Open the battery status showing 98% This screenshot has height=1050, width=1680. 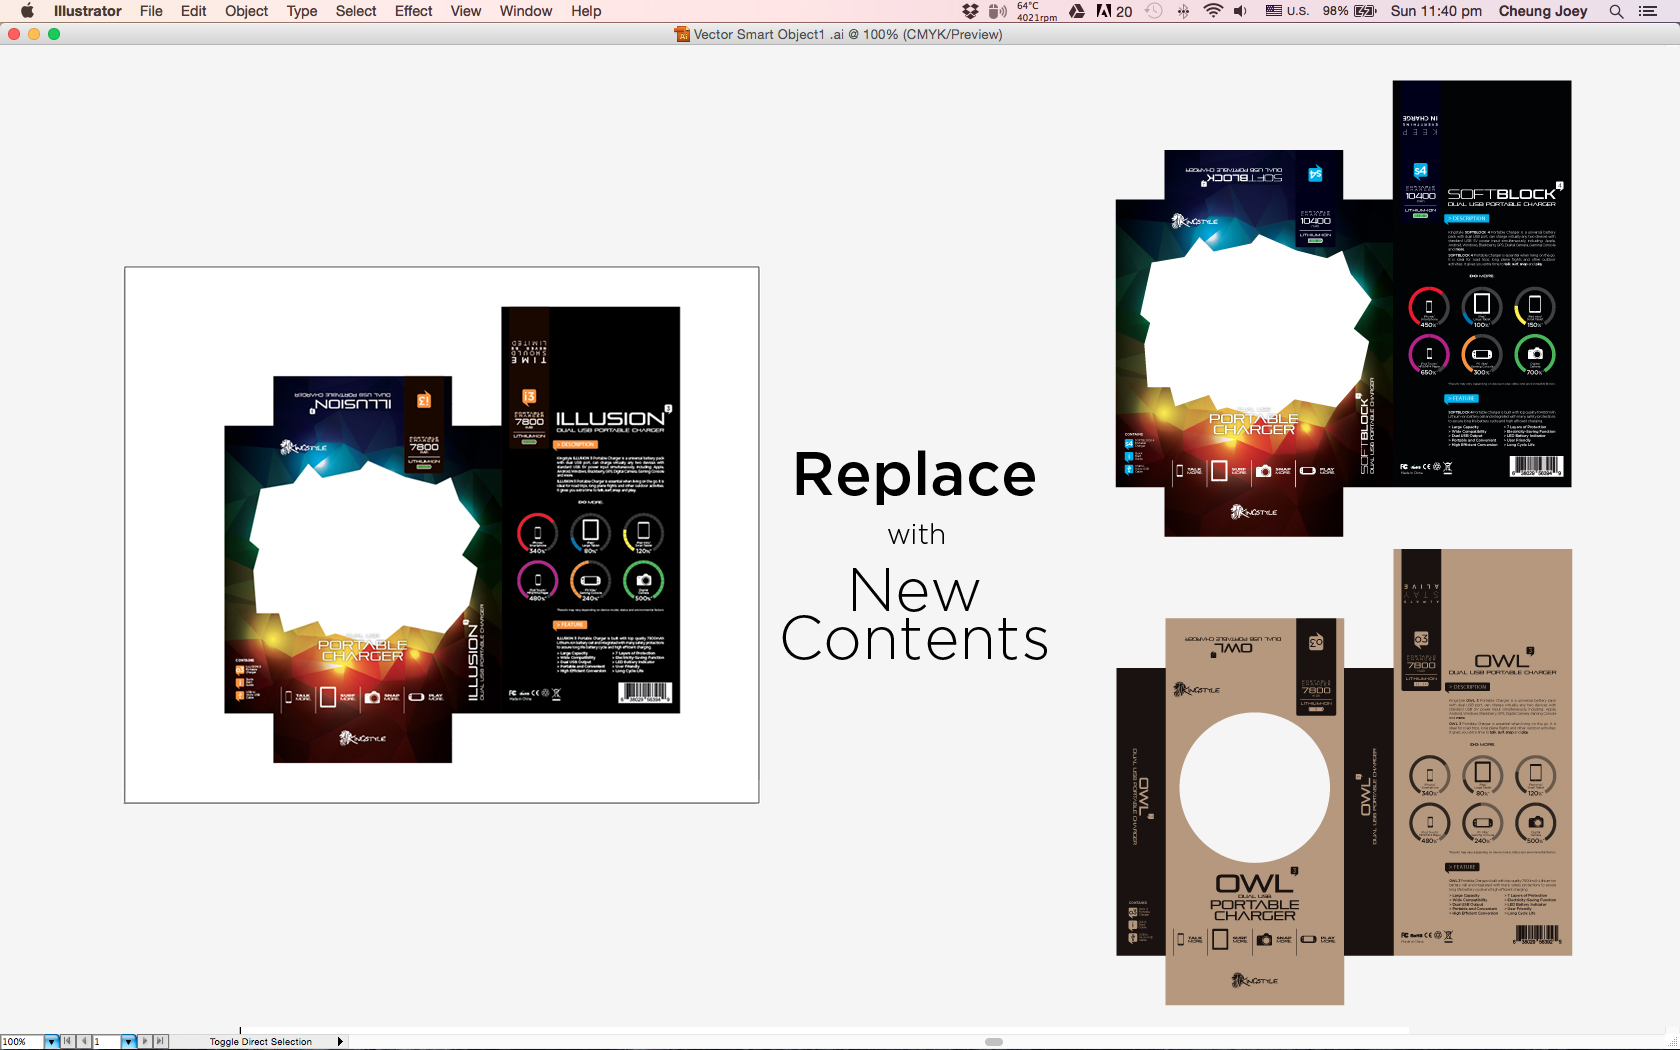click(x=1349, y=11)
